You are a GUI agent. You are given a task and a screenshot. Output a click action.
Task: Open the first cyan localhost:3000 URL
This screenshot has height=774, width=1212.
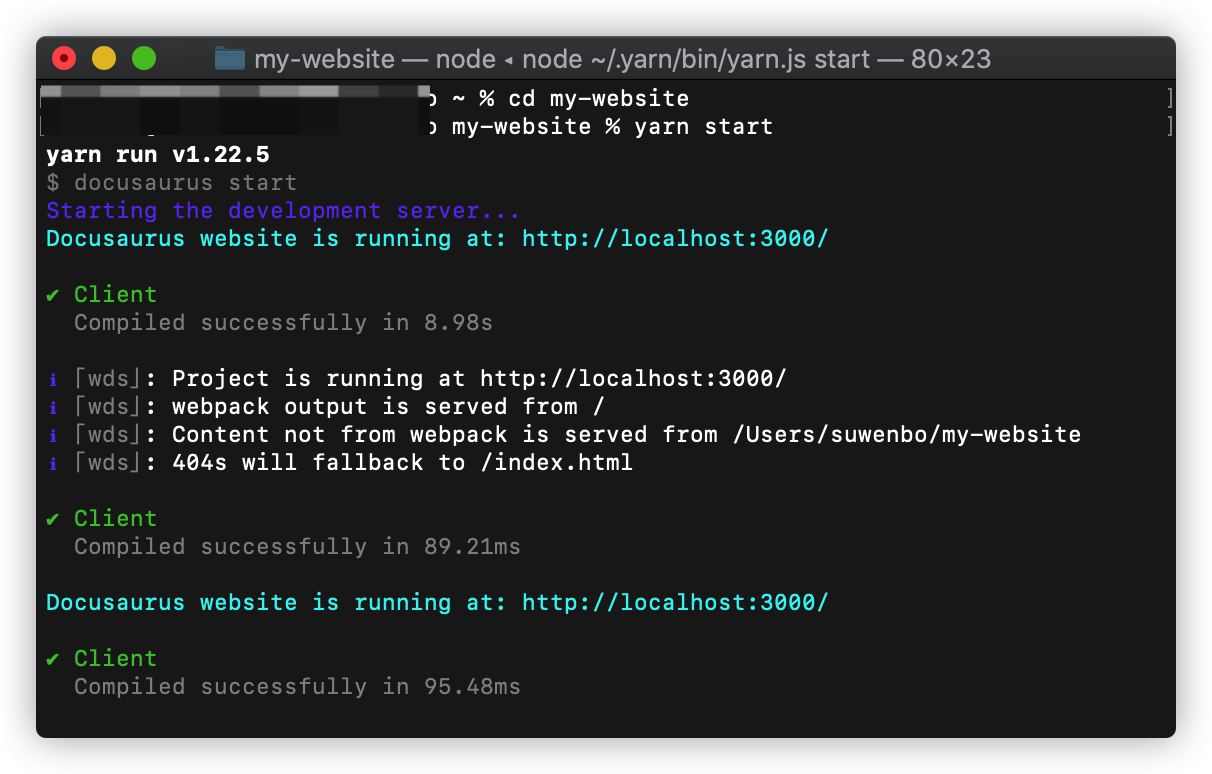[x=675, y=239]
